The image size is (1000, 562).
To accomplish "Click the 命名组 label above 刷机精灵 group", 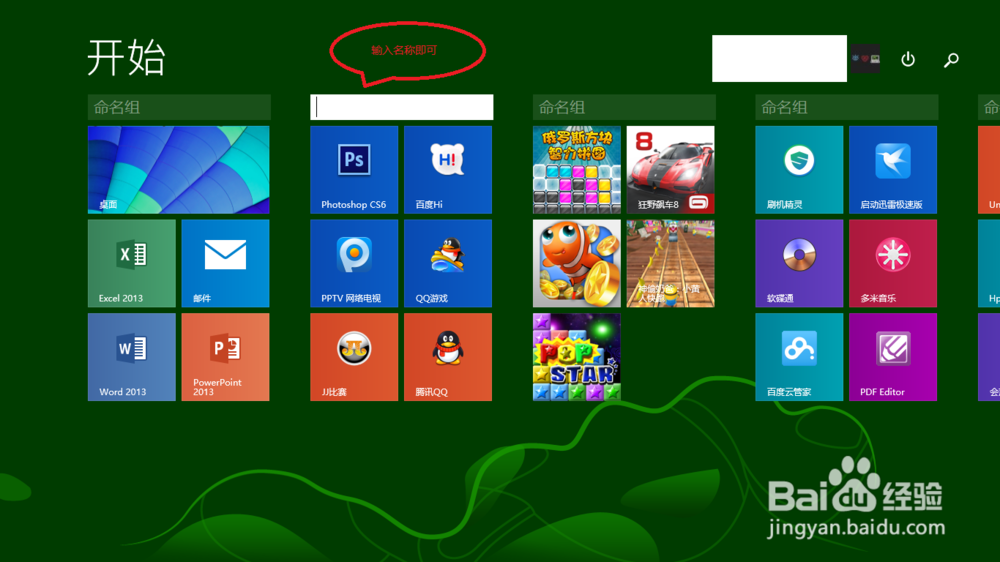I will point(847,107).
